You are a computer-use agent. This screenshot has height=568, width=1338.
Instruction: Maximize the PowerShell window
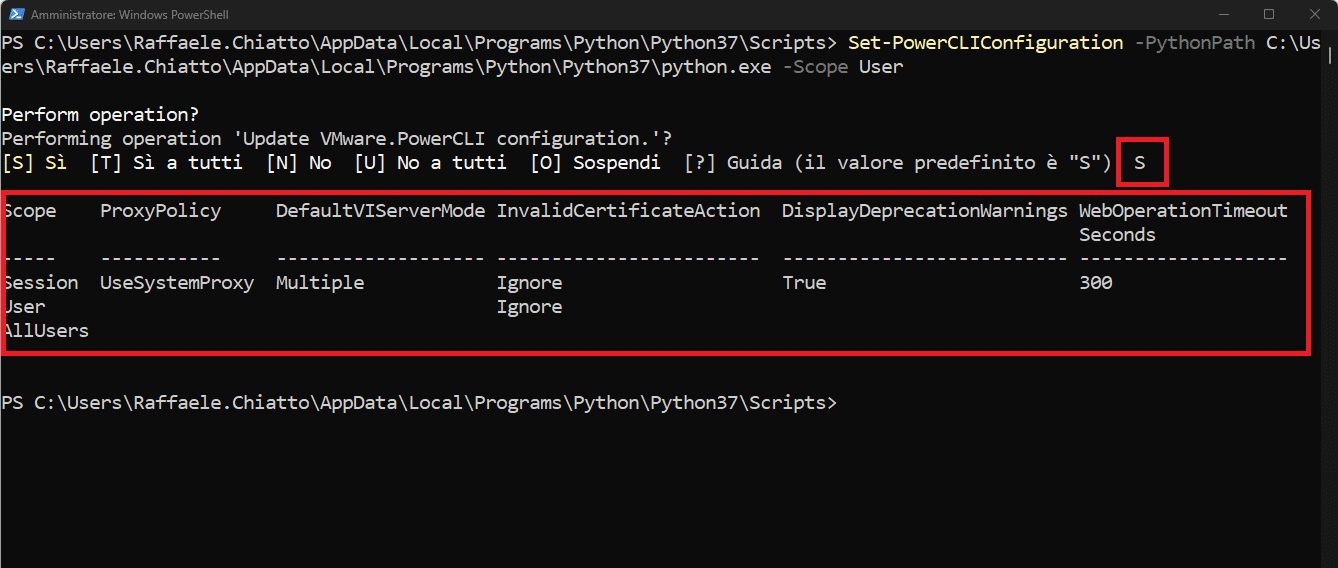pyautogui.click(x=1268, y=15)
